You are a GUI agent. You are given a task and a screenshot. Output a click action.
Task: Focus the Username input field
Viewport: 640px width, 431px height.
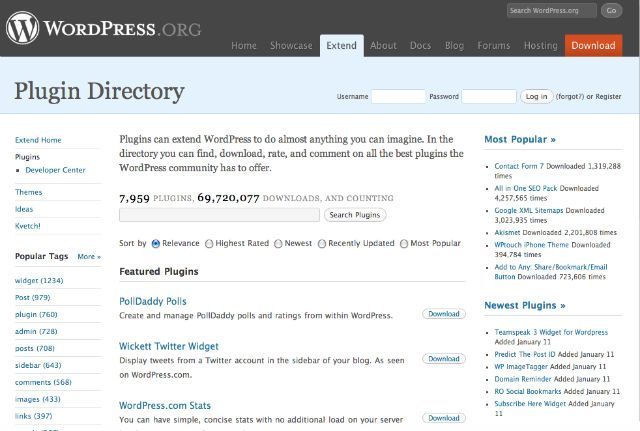398,96
